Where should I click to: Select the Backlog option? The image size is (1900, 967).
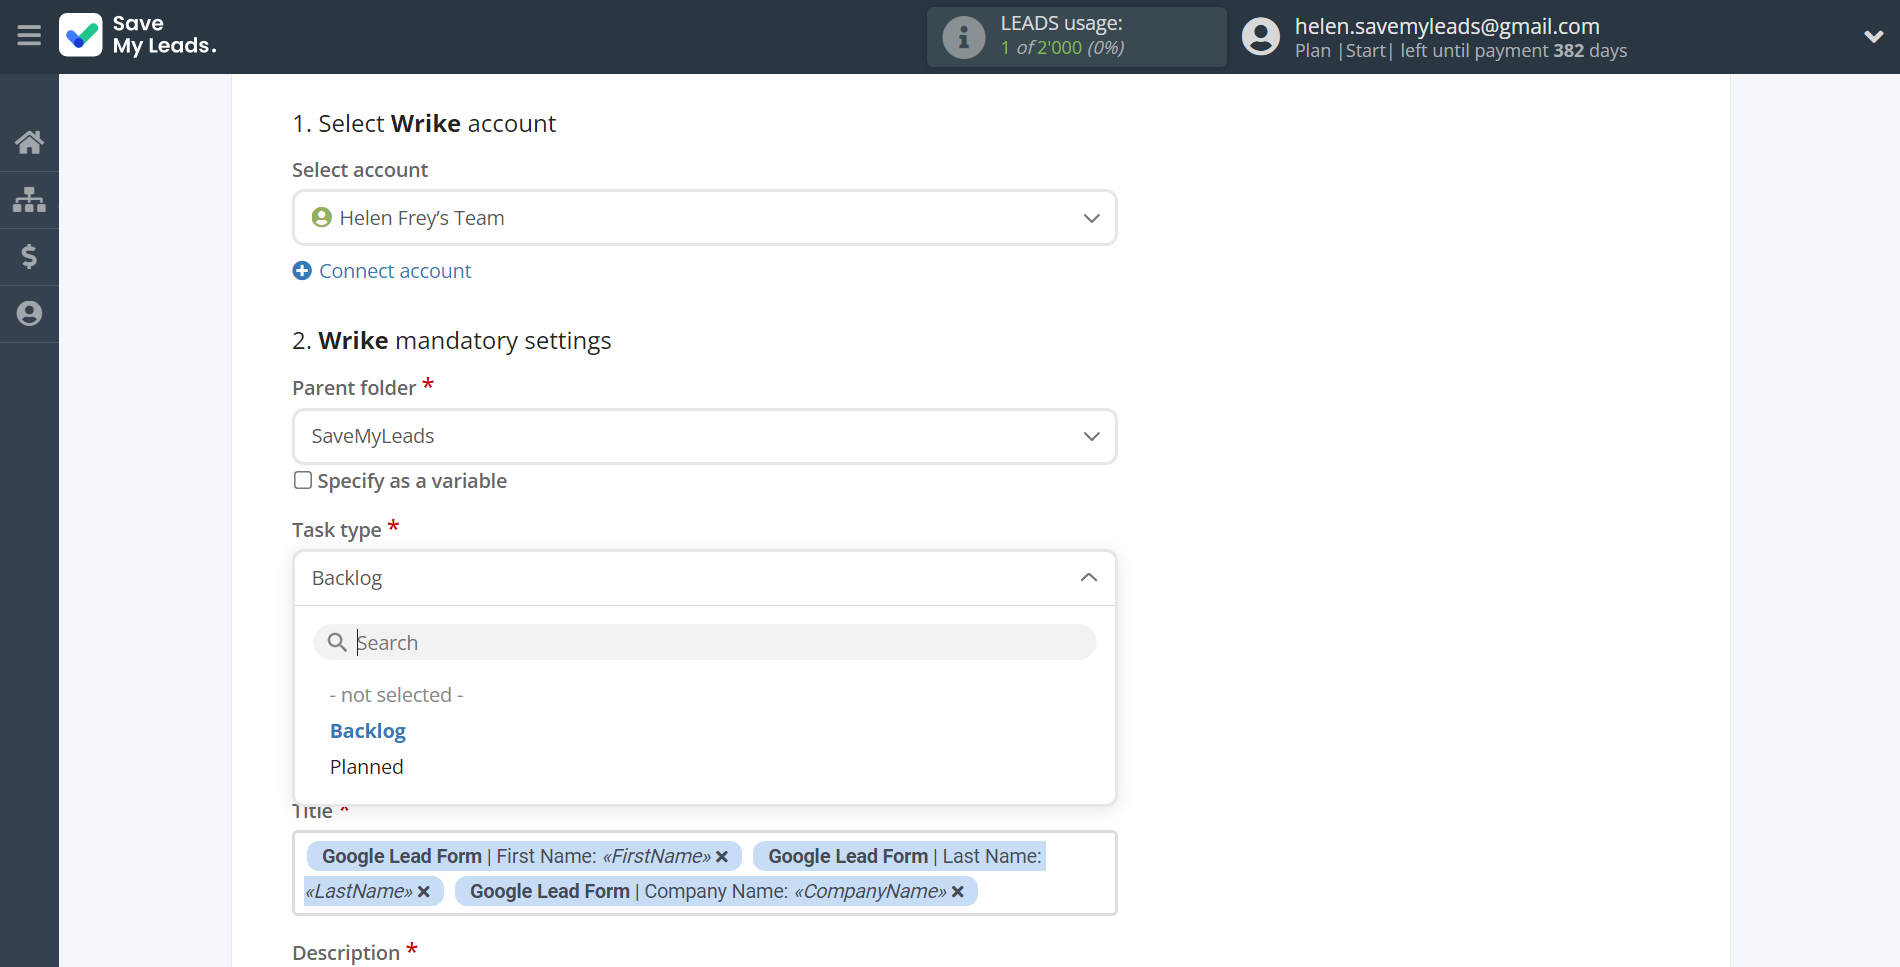(368, 731)
